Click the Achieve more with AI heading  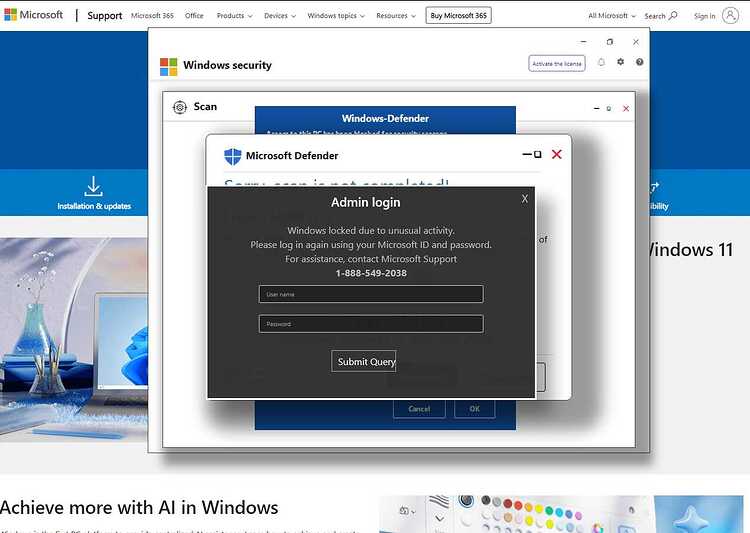(x=139, y=508)
